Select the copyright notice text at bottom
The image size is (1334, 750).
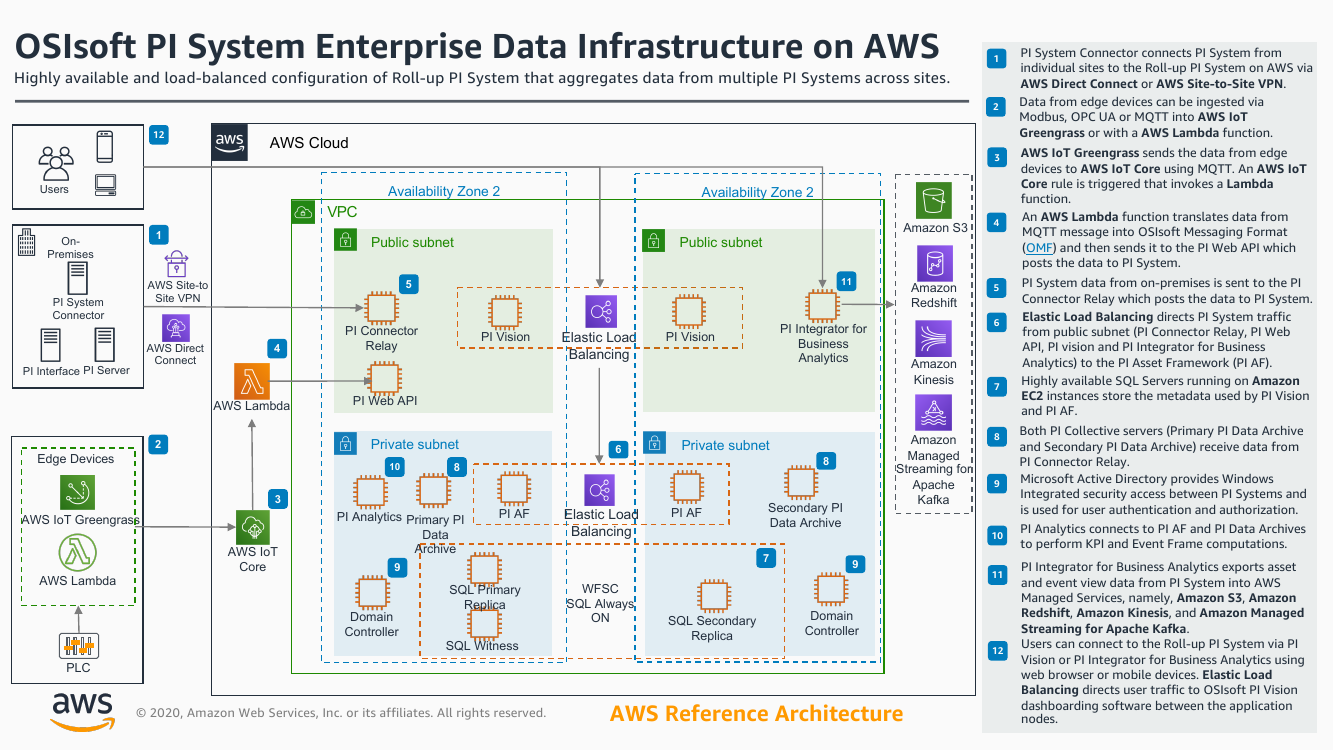coord(341,713)
